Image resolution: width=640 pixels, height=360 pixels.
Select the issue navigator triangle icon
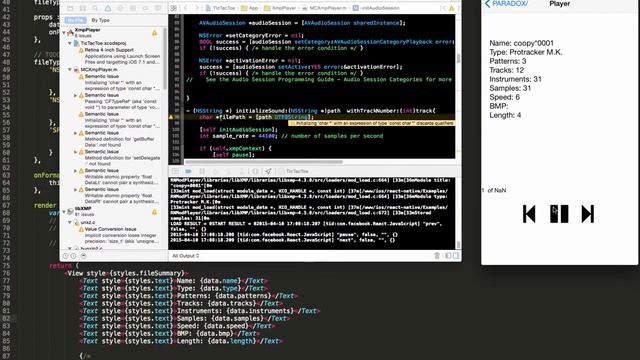(x=108, y=8)
